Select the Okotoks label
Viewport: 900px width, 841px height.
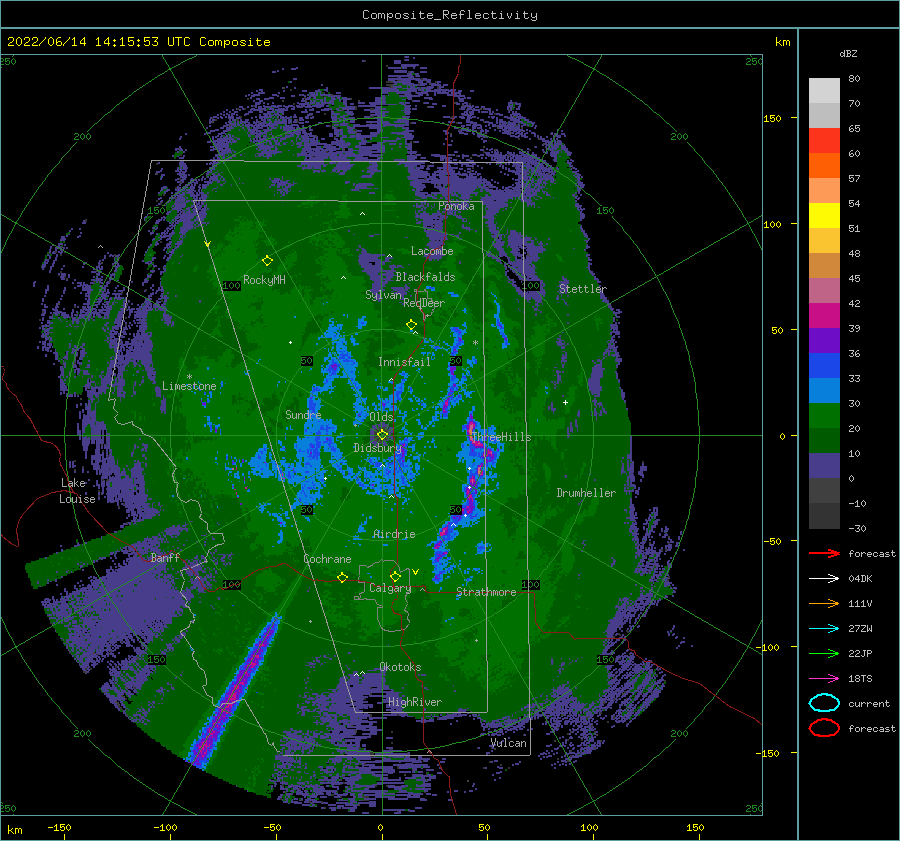coord(400,667)
